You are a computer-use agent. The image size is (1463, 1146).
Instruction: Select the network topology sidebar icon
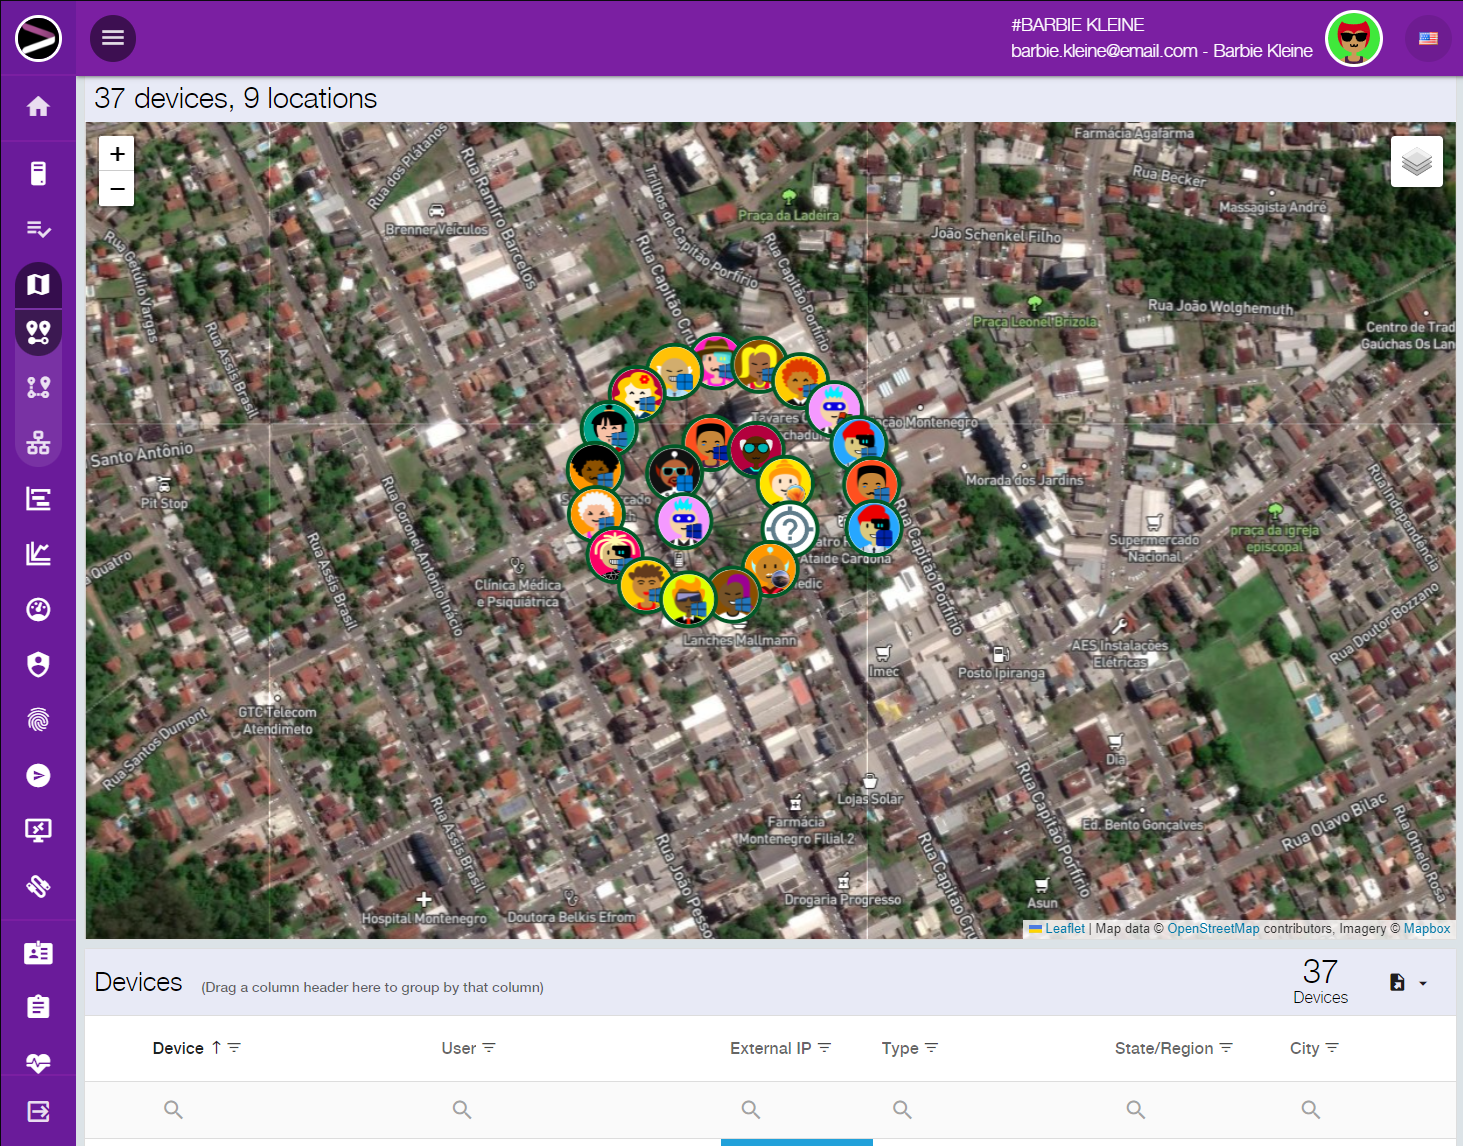pos(38,442)
